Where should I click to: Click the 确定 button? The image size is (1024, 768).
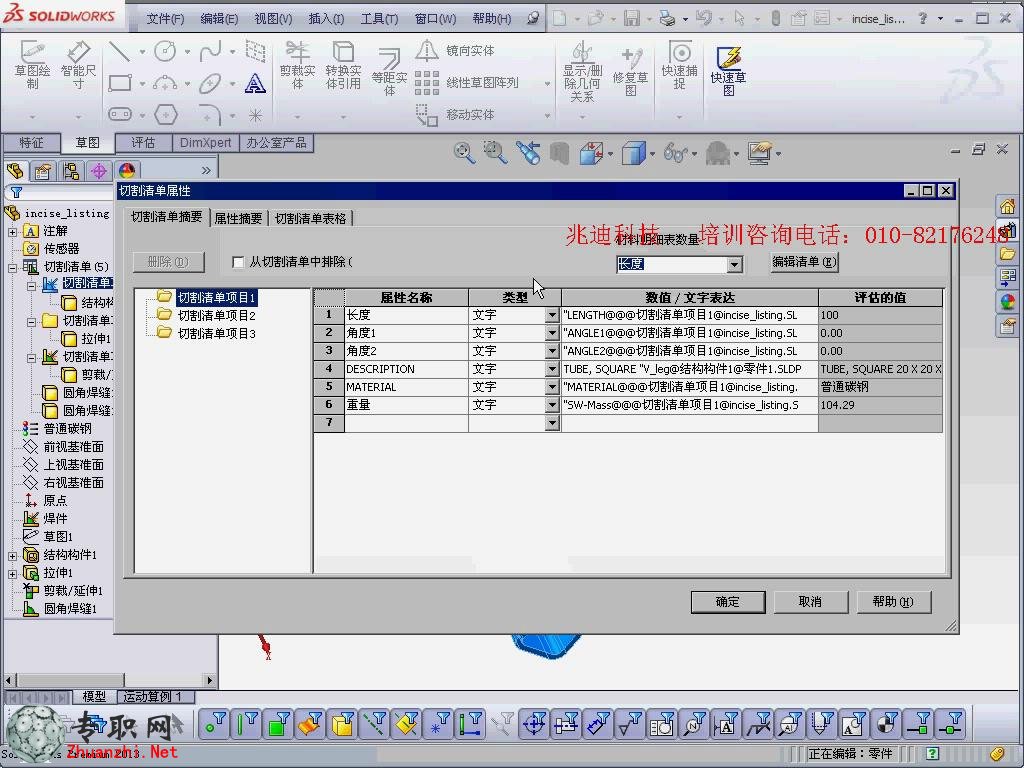(x=728, y=601)
